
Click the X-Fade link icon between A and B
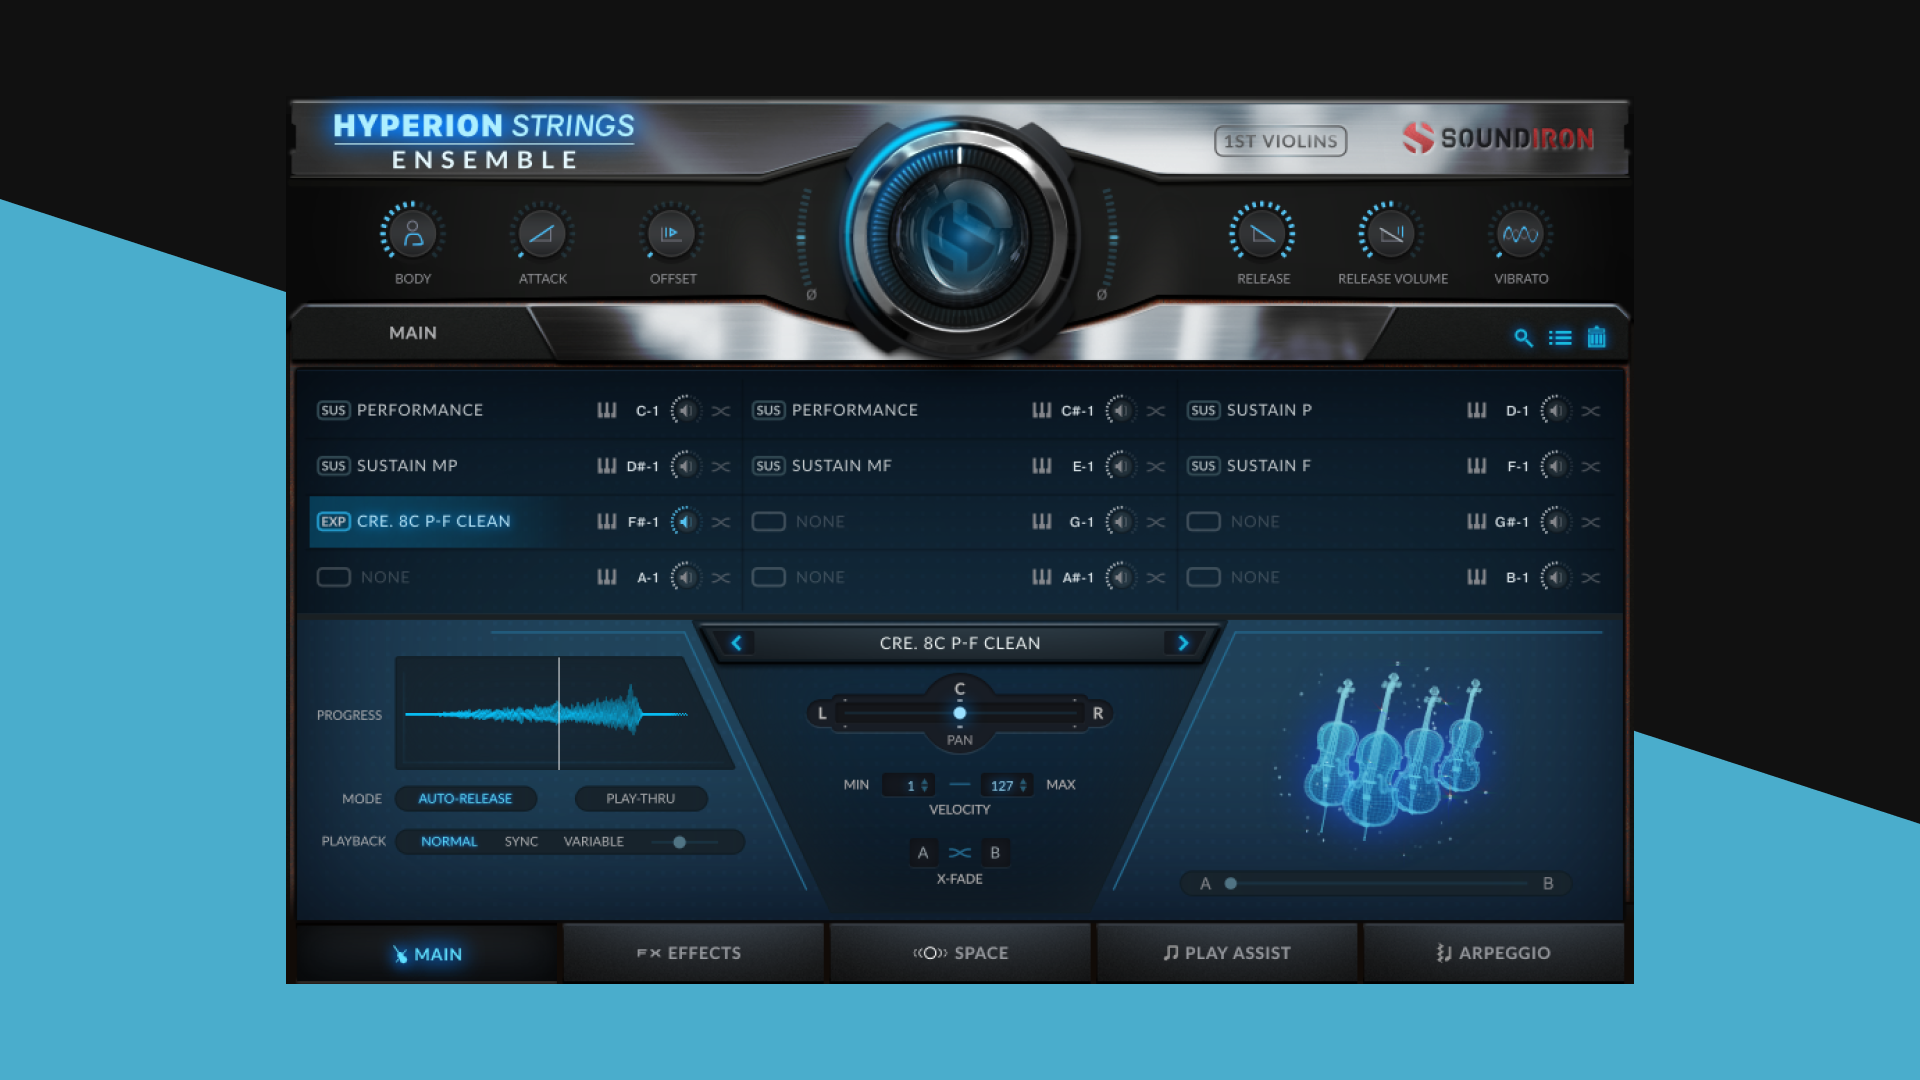(x=960, y=853)
